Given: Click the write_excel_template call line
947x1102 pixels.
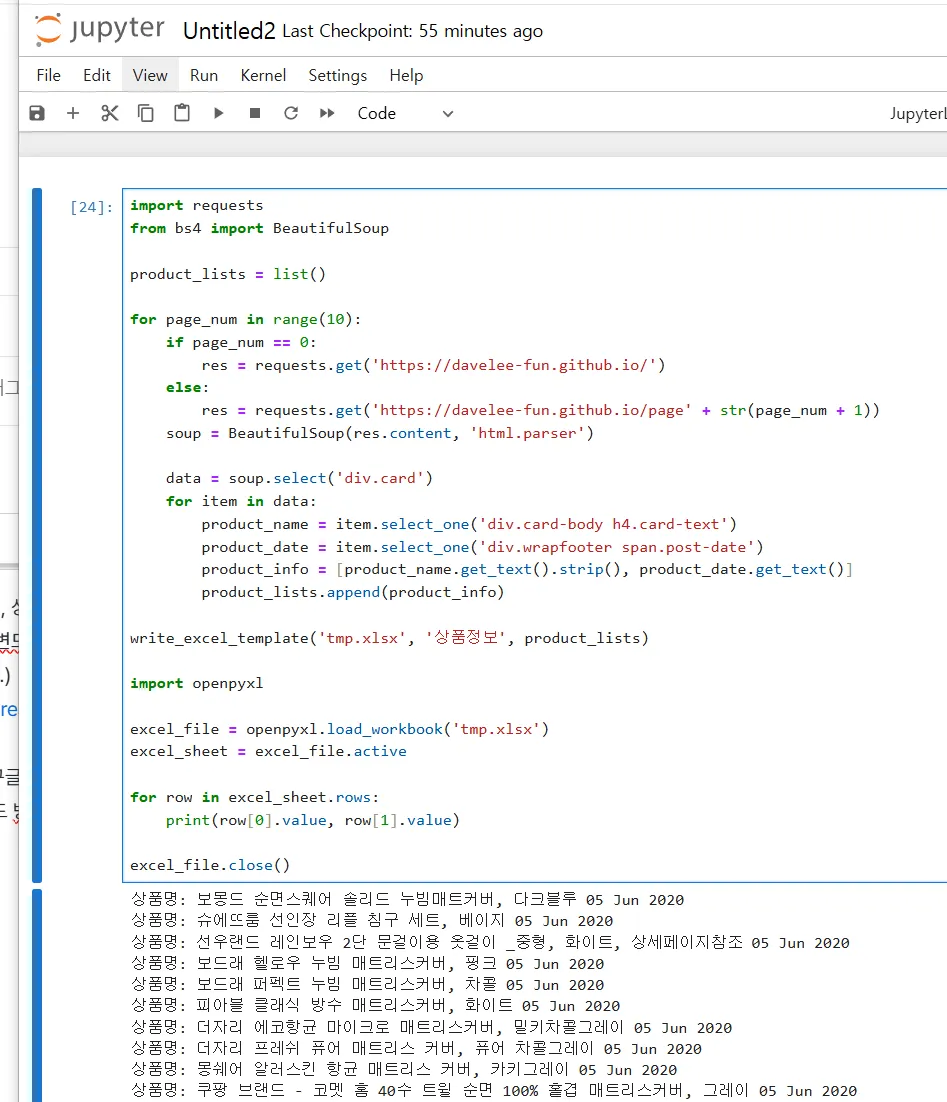Looking at the screenshot, I should pos(389,638).
